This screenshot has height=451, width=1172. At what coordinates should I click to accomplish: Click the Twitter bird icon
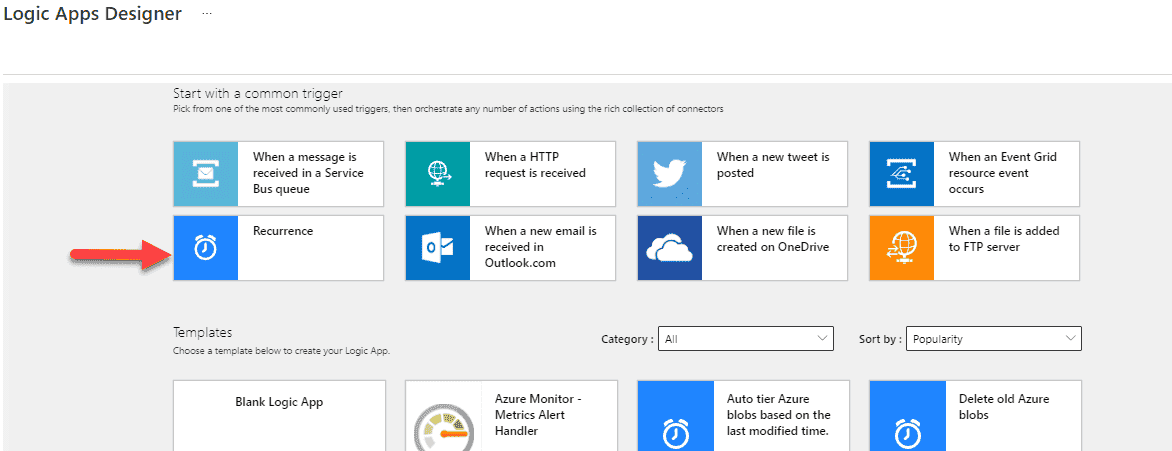point(670,174)
